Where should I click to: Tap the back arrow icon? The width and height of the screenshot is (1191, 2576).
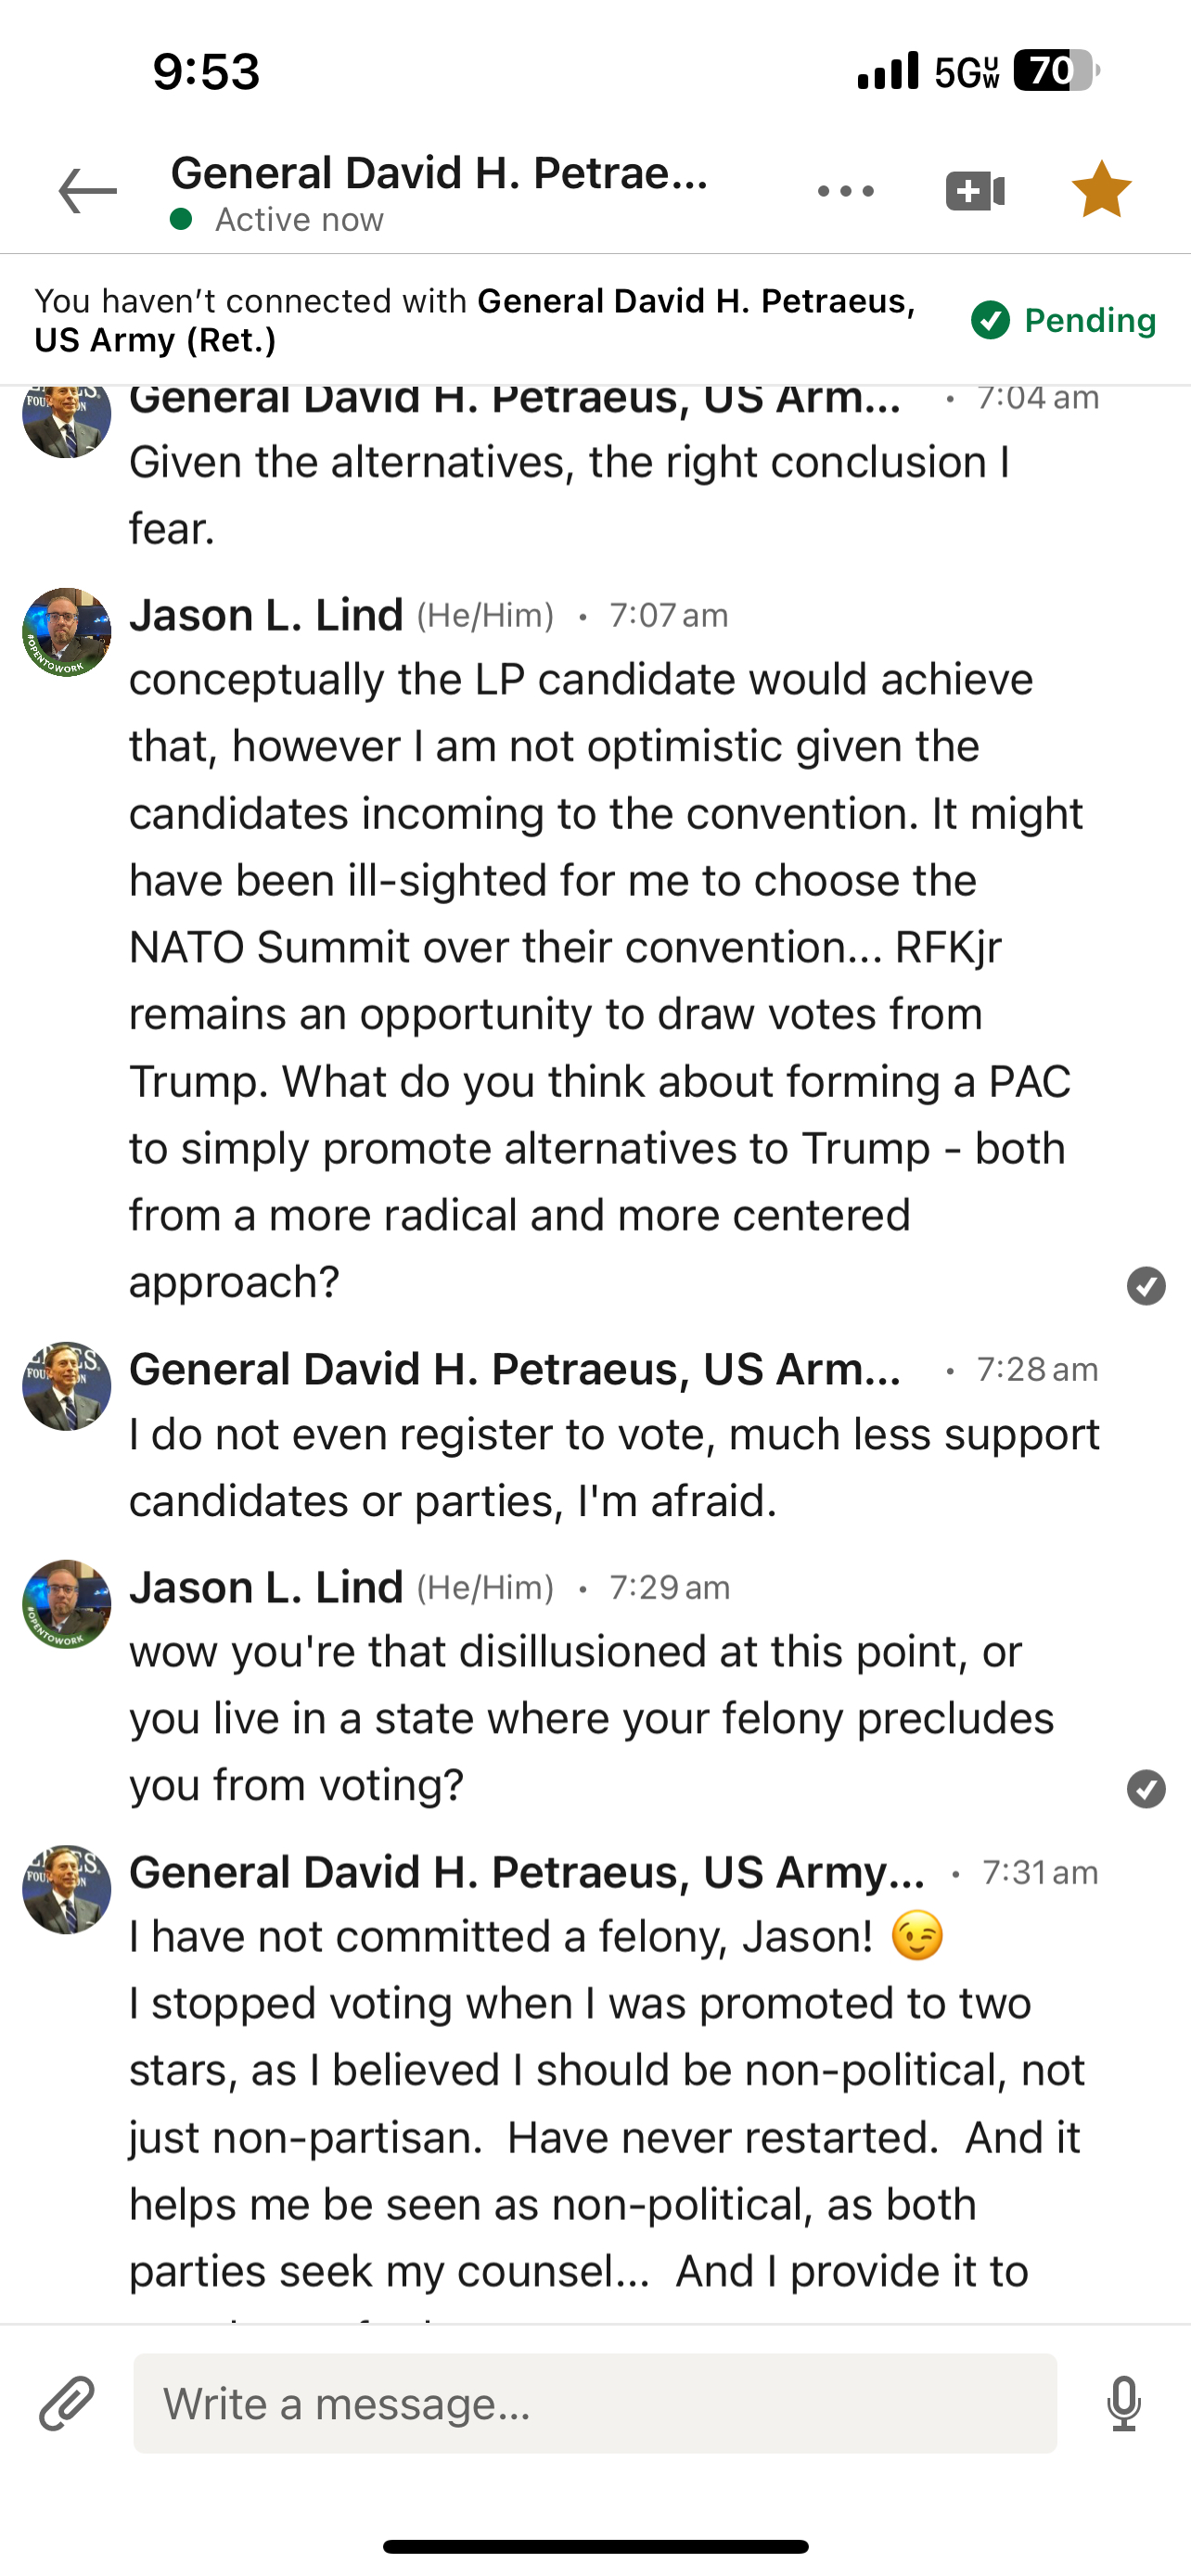click(87, 191)
